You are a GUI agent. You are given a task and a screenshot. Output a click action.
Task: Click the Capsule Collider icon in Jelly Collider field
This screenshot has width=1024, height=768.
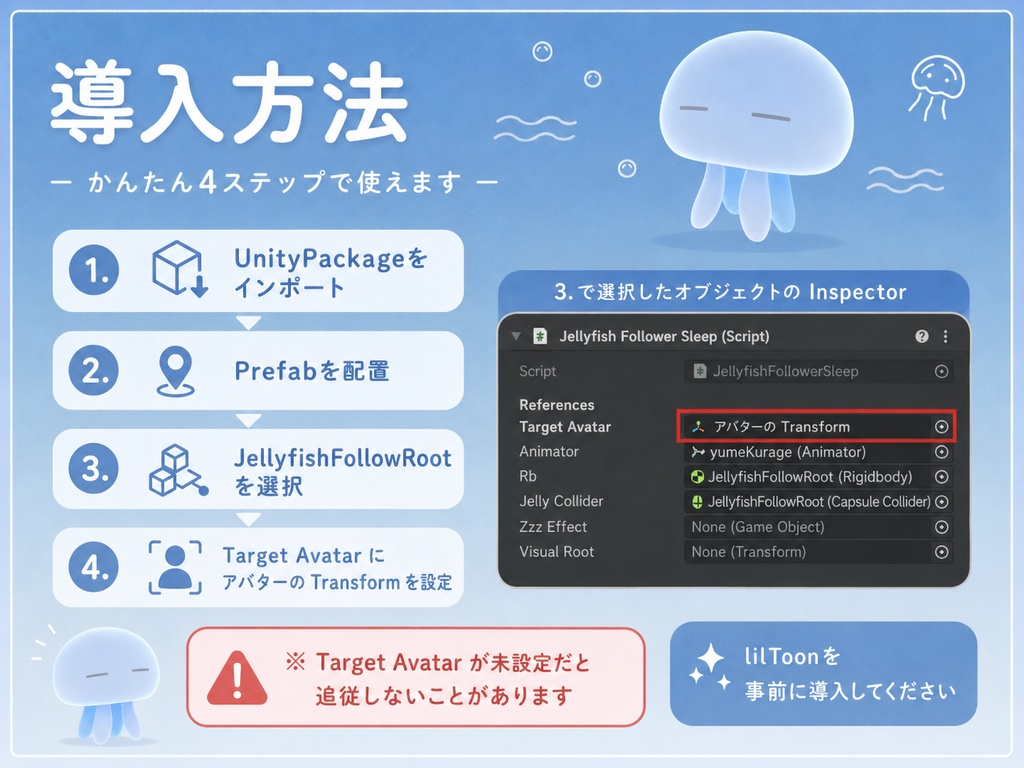[x=697, y=502]
